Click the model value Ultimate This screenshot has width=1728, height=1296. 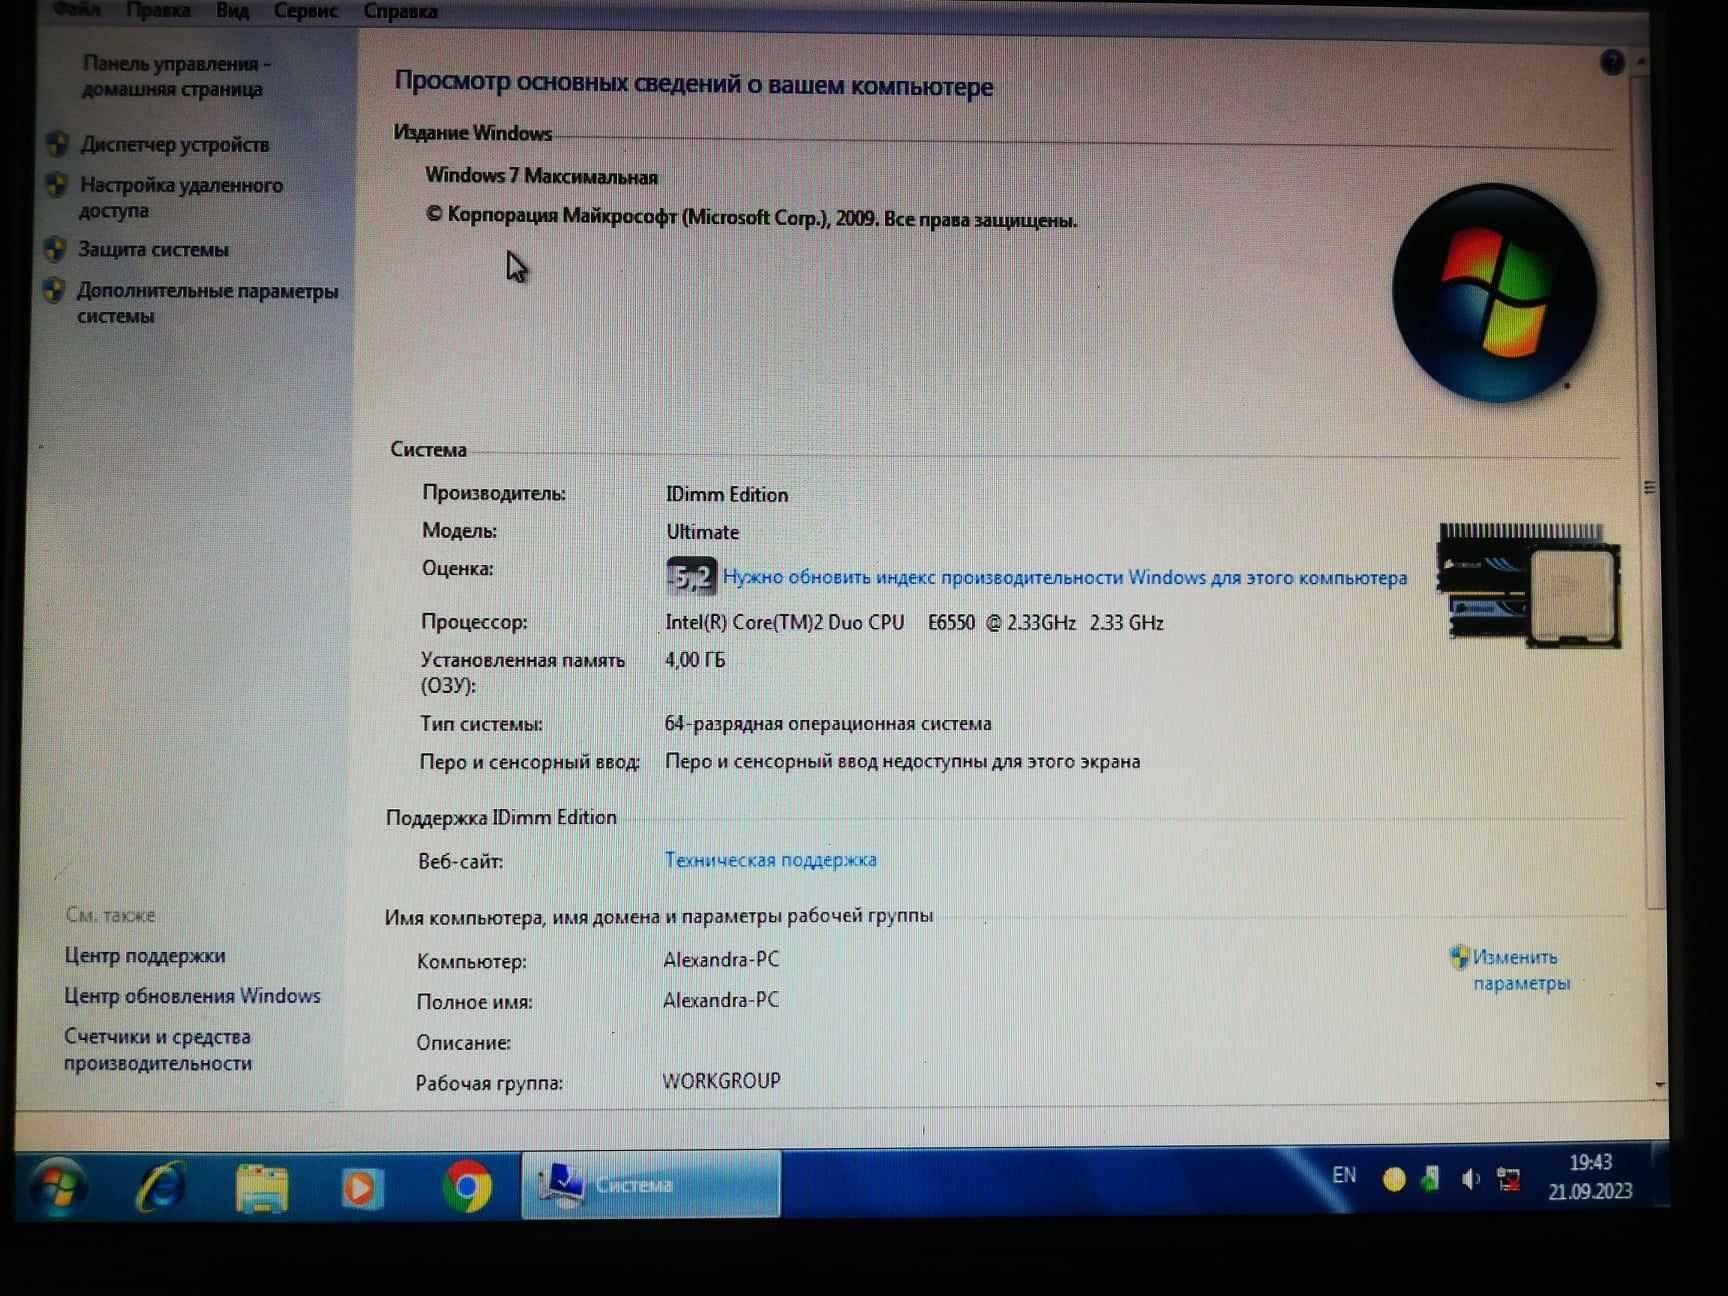703,532
